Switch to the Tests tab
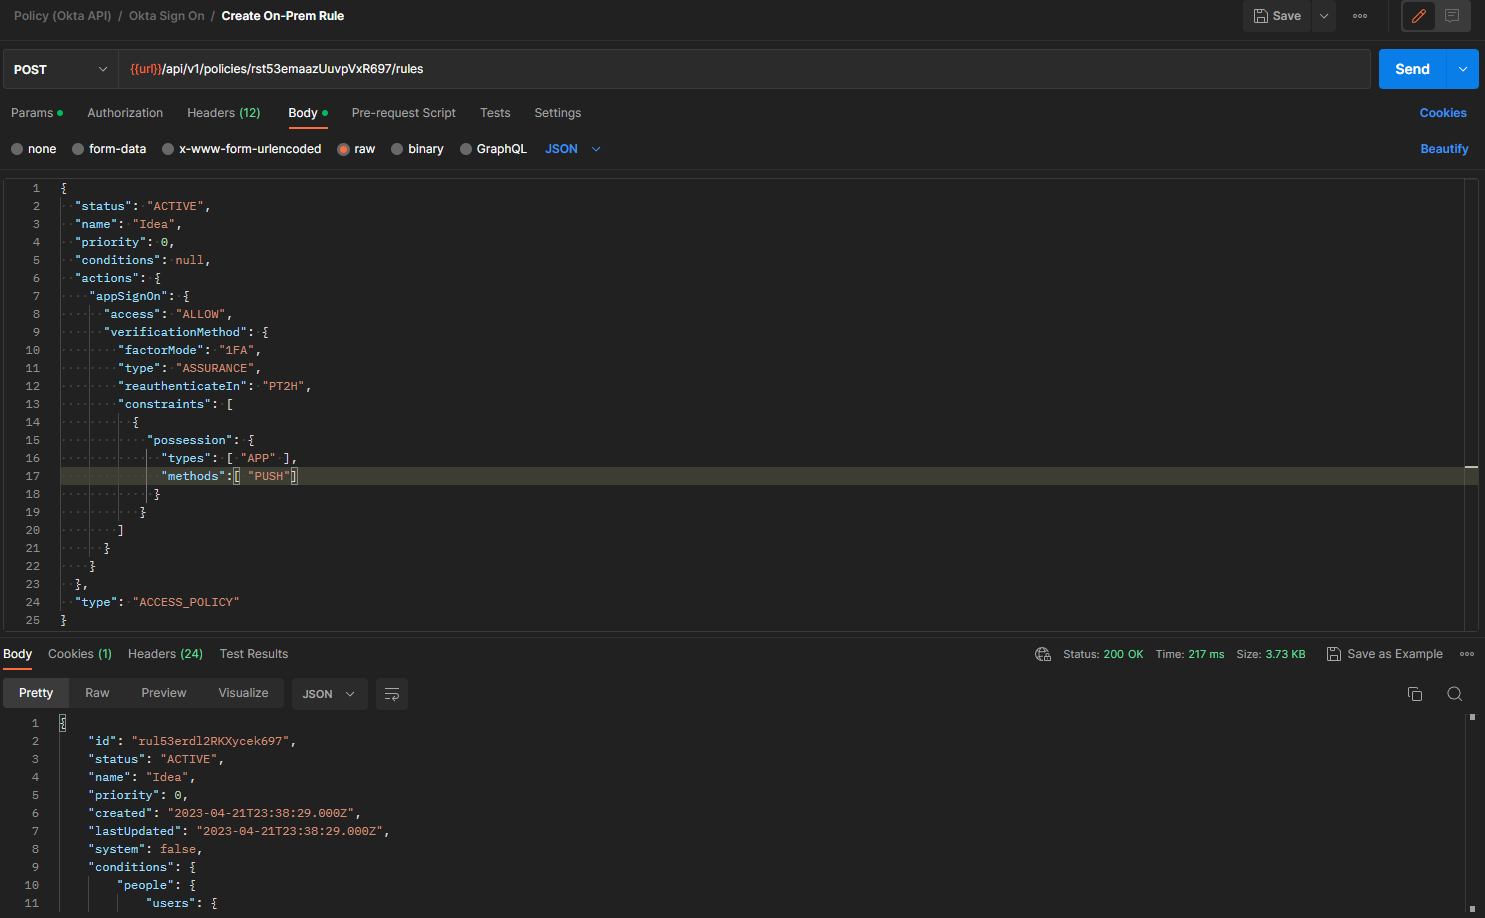 coord(495,113)
